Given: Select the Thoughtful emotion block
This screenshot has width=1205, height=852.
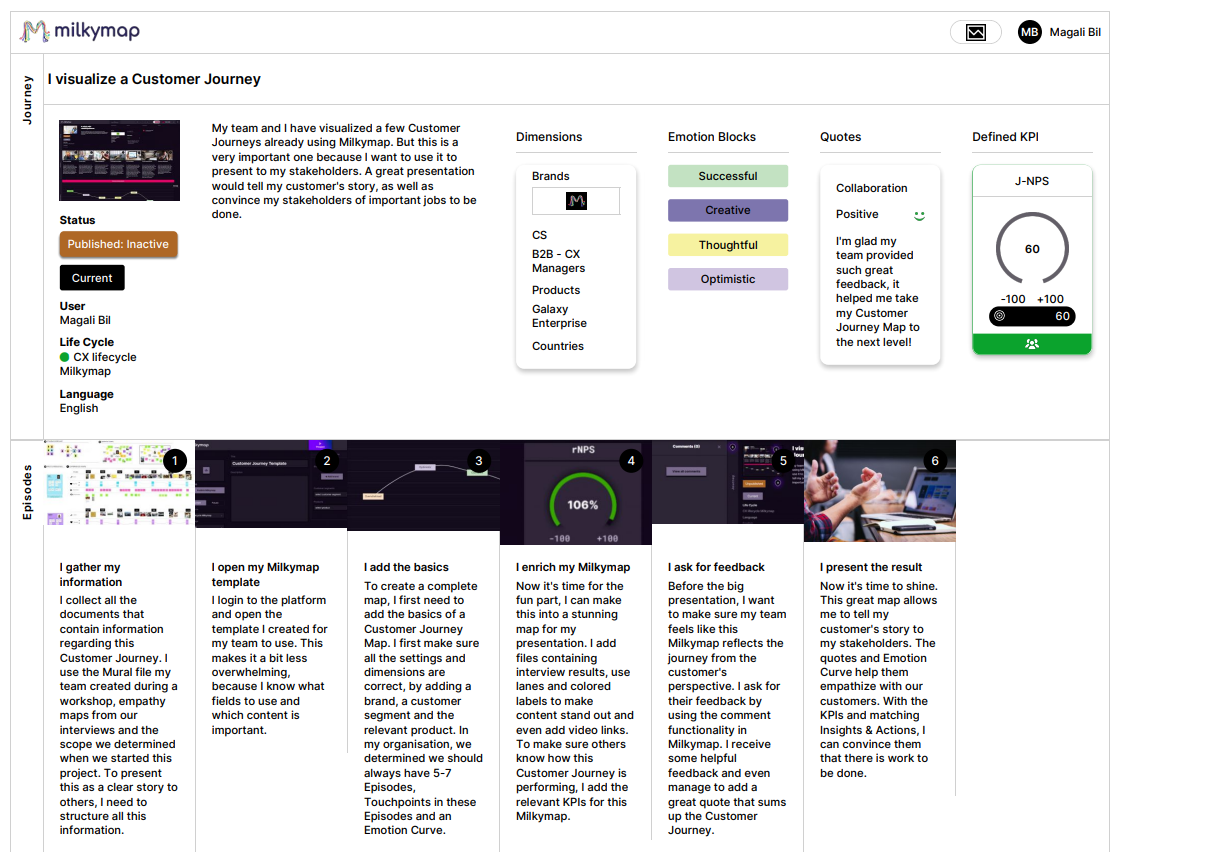Looking at the screenshot, I should (728, 245).
